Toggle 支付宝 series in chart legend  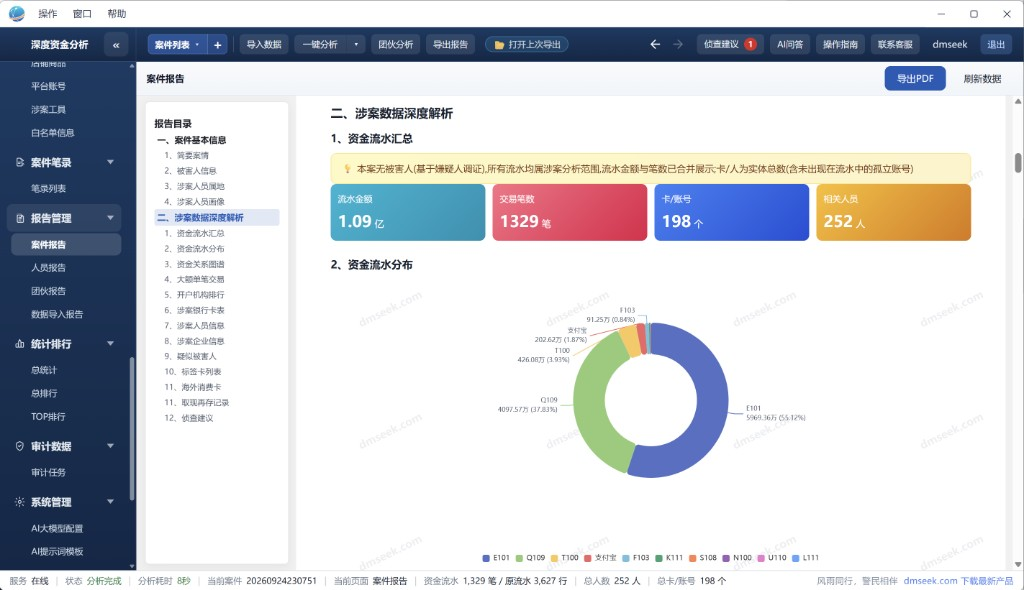click(x=600, y=558)
